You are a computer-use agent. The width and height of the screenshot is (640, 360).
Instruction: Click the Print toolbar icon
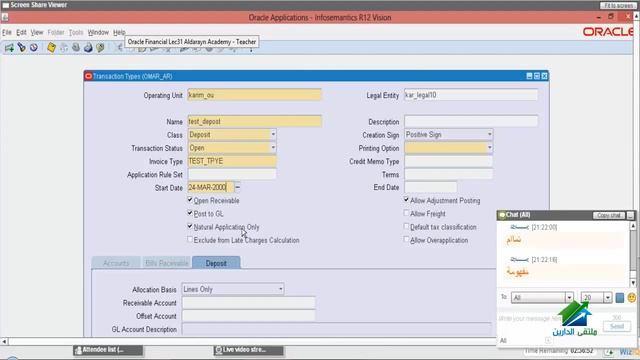point(88,48)
